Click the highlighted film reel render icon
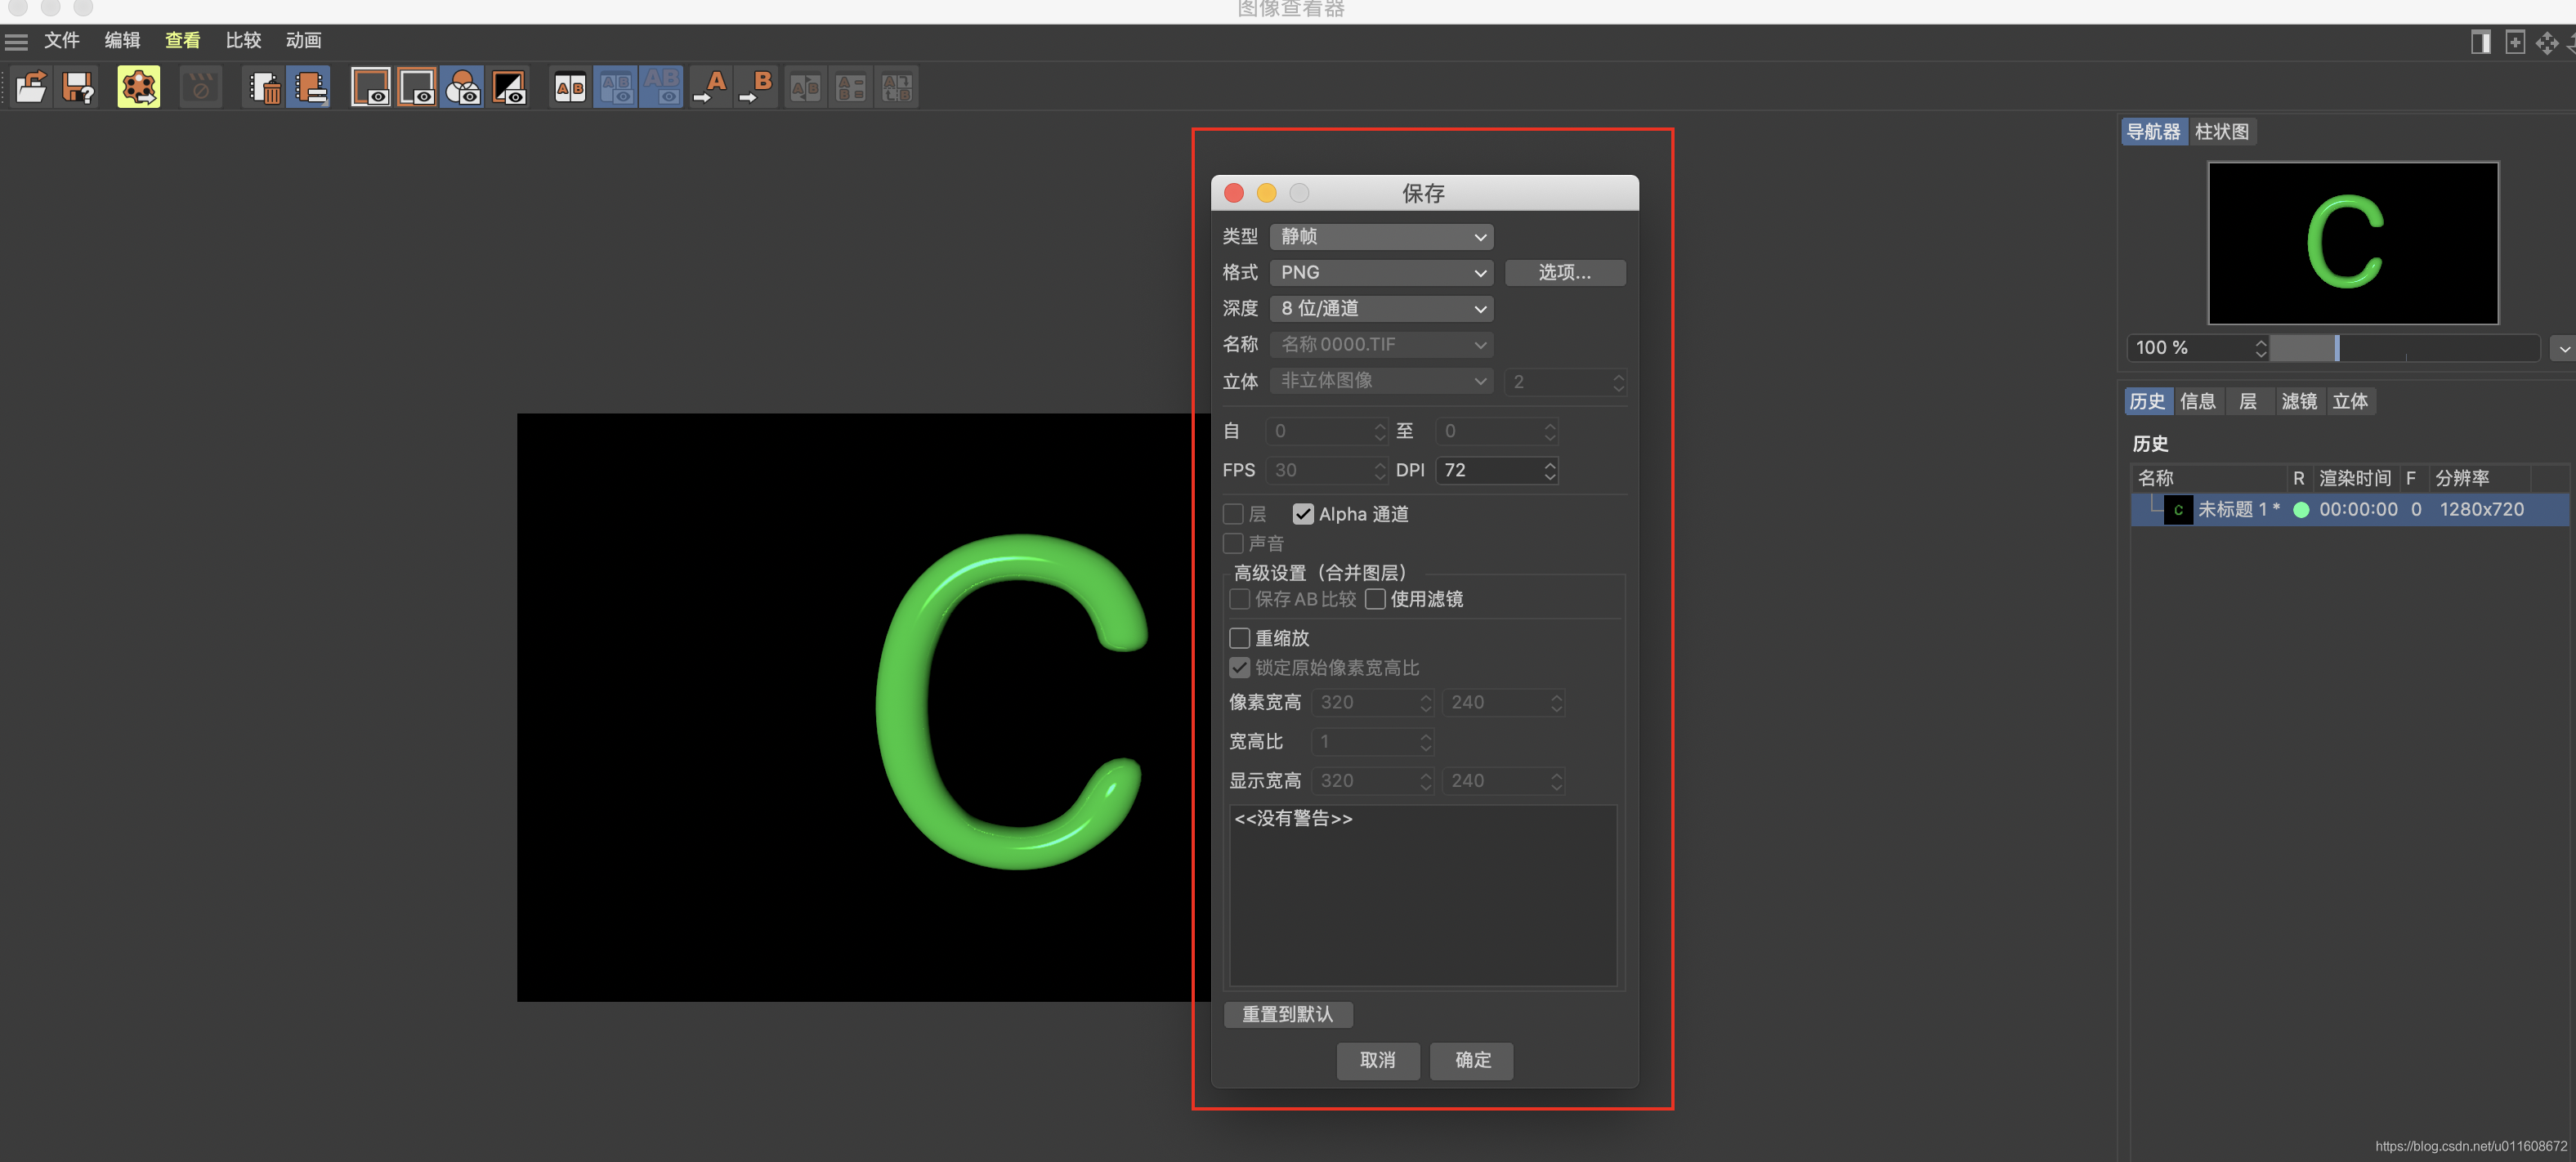Image resolution: width=2576 pixels, height=1162 pixels. point(138,88)
